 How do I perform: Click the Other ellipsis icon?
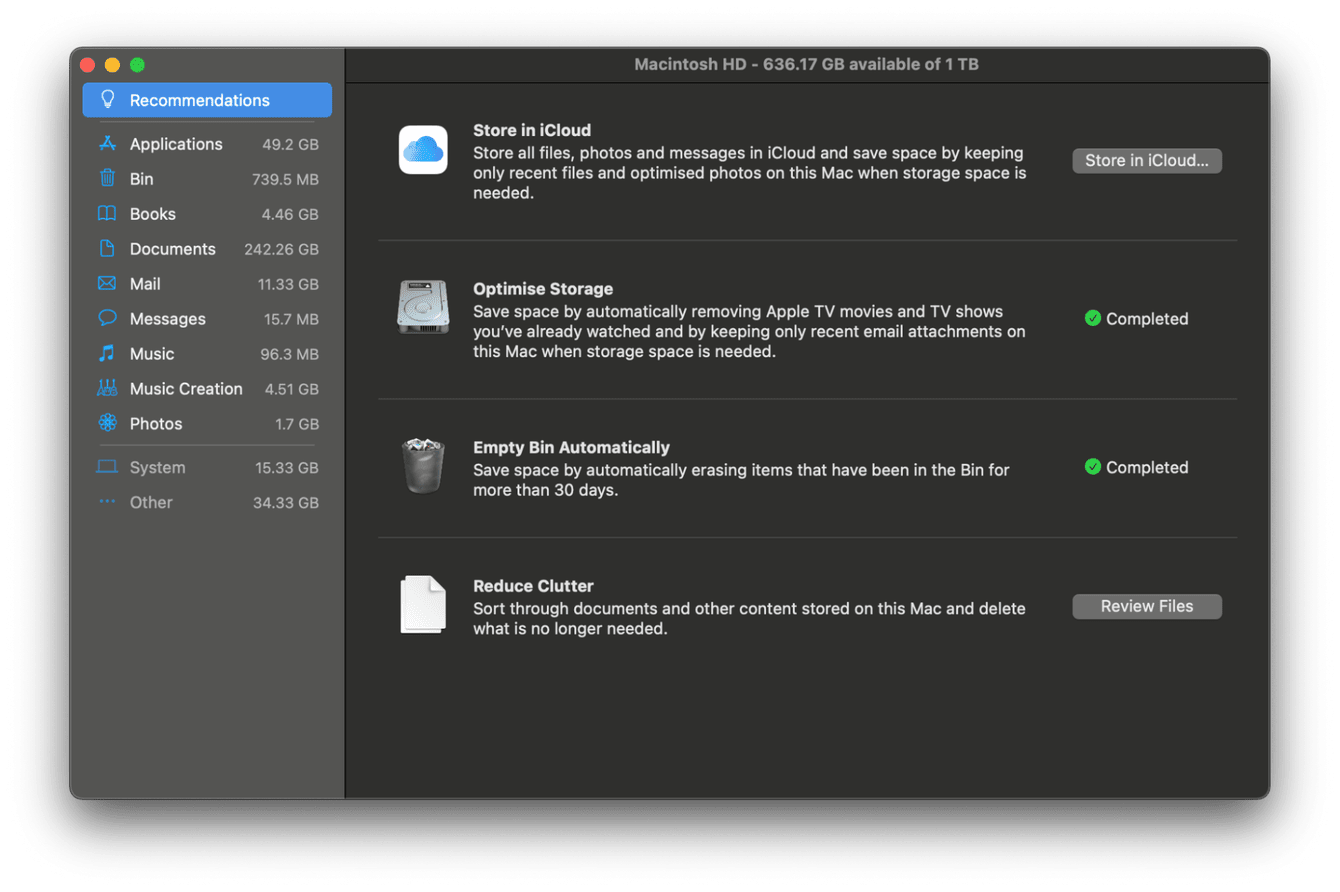click(107, 502)
